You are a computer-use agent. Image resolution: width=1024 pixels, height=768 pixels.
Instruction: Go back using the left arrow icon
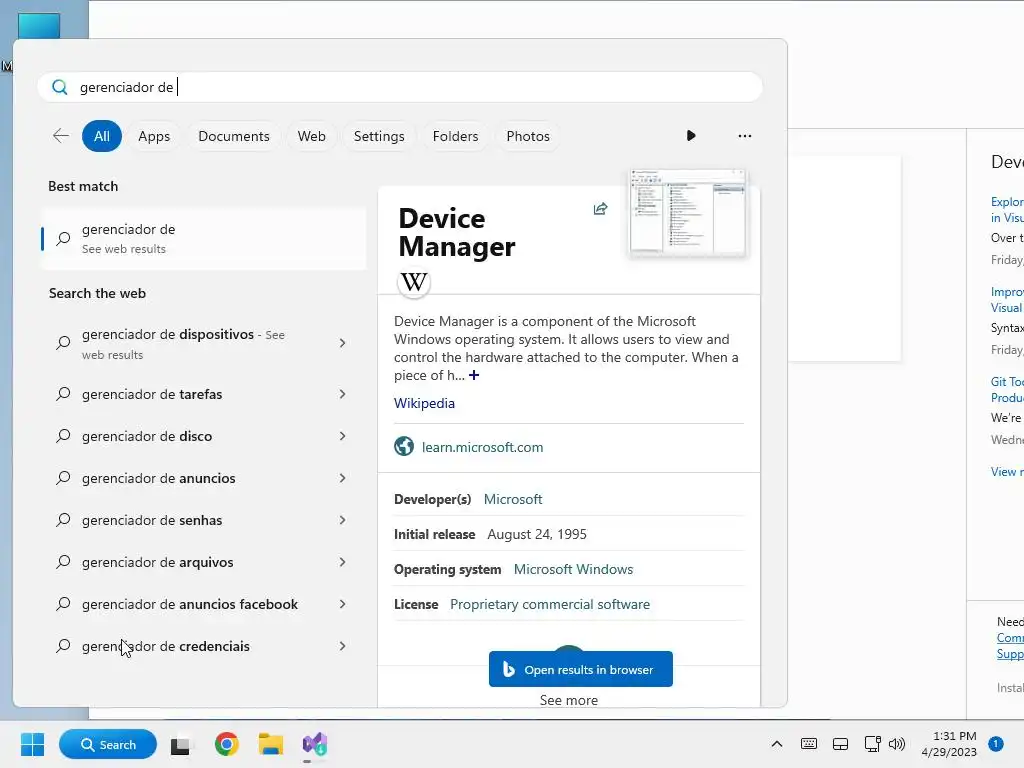(x=61, y=136)
